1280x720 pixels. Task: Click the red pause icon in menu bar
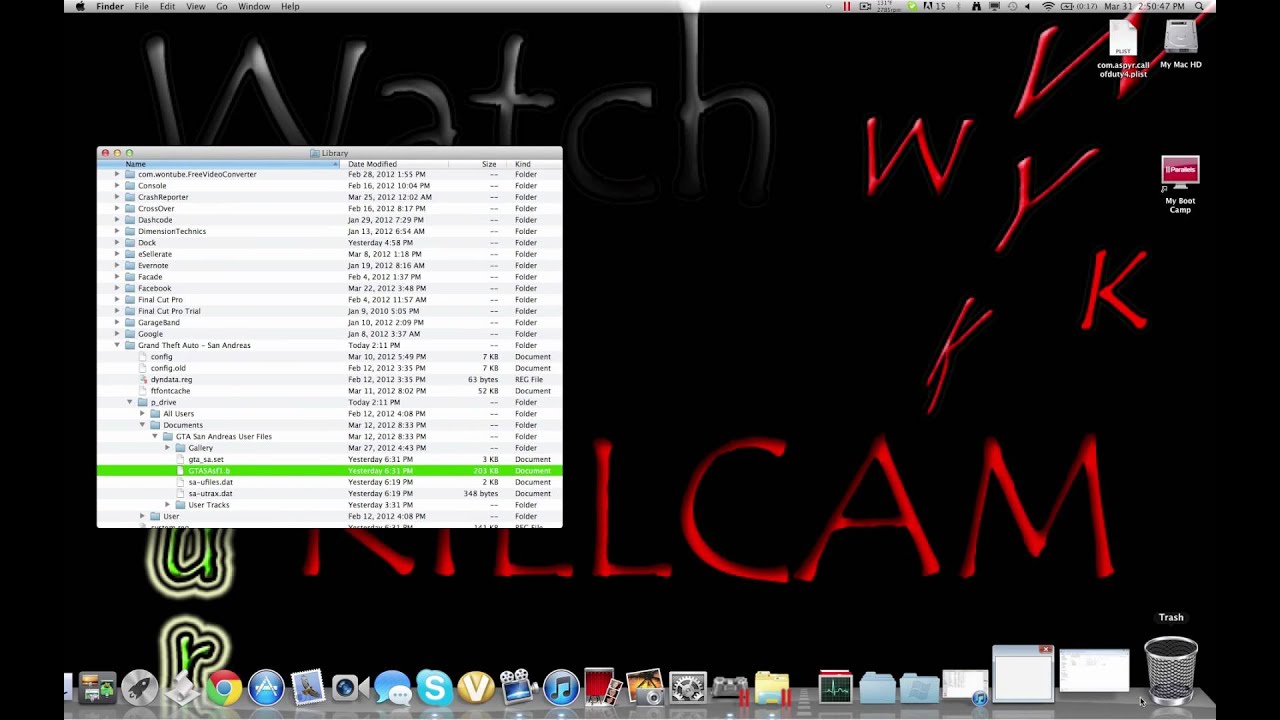click(847, 6)
